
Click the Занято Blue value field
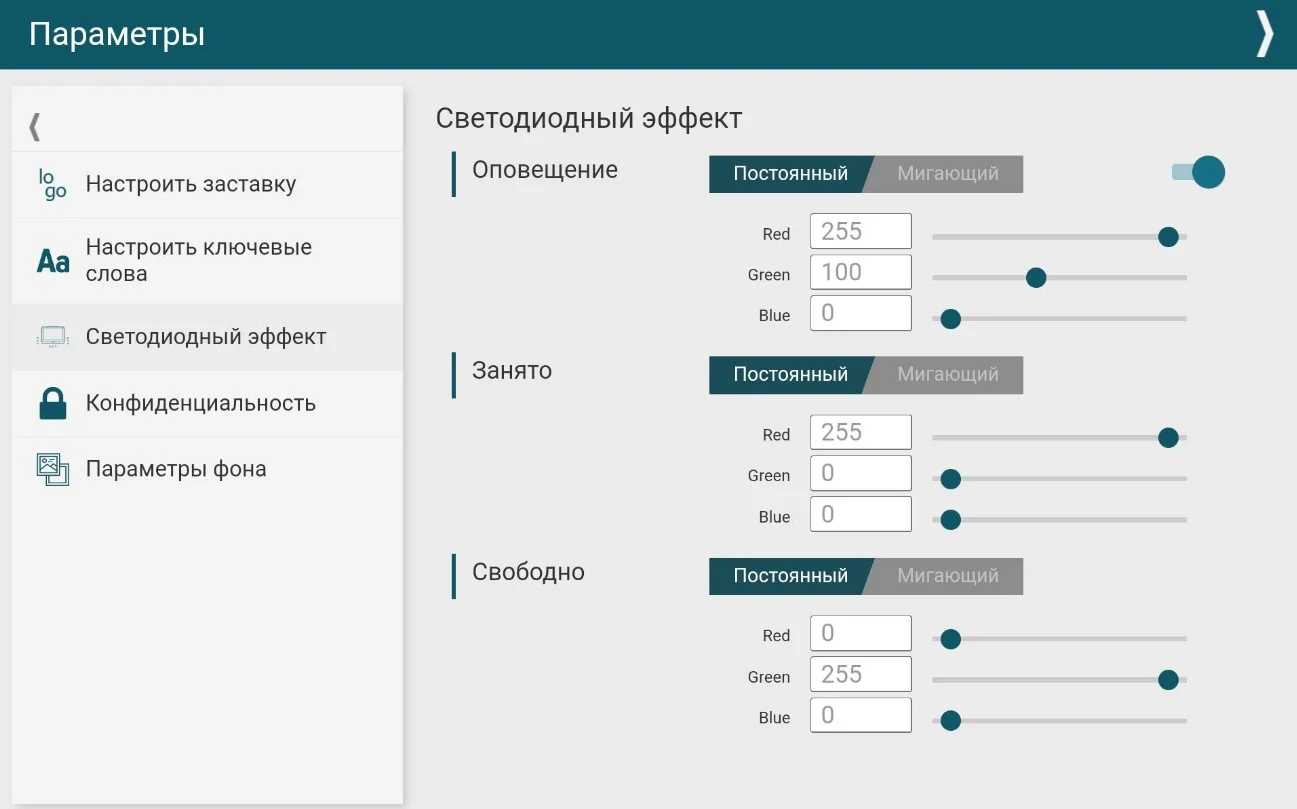860,514
